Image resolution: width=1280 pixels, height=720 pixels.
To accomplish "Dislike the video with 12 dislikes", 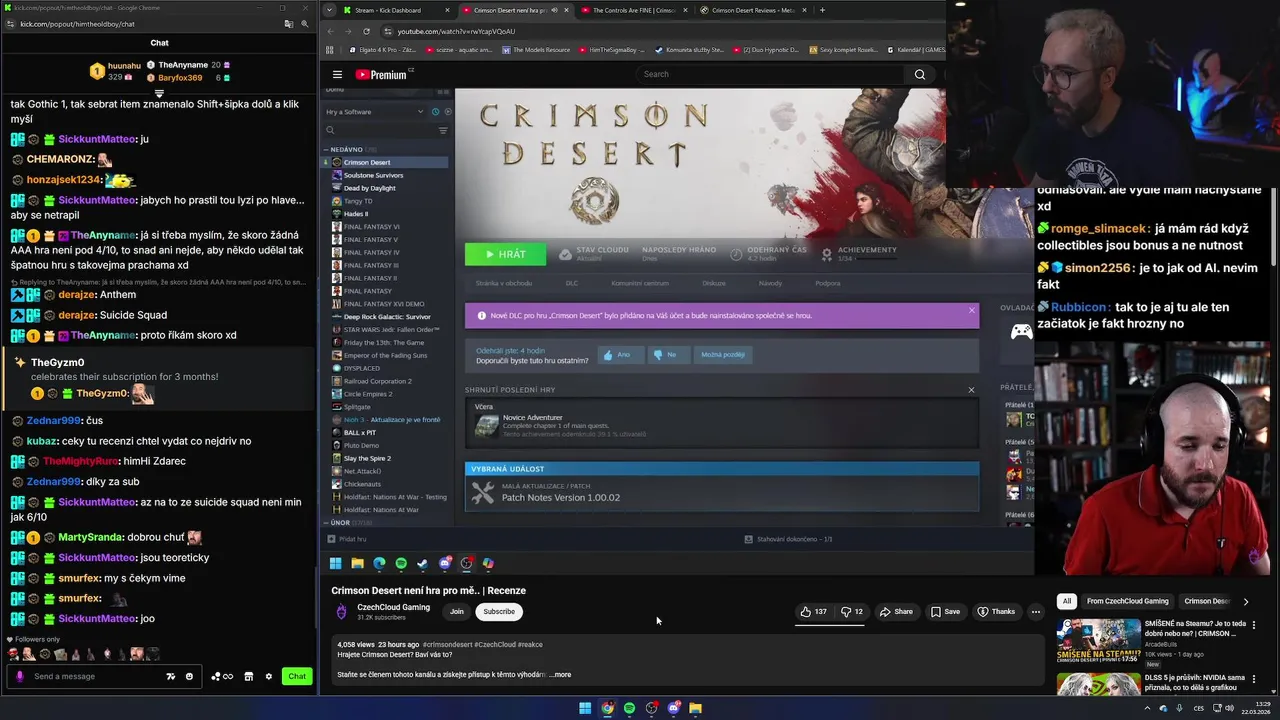I will 852,612.
